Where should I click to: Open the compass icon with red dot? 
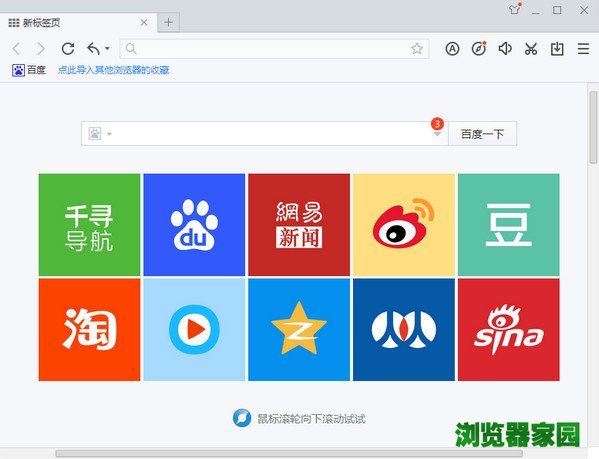tap(479, 48)
